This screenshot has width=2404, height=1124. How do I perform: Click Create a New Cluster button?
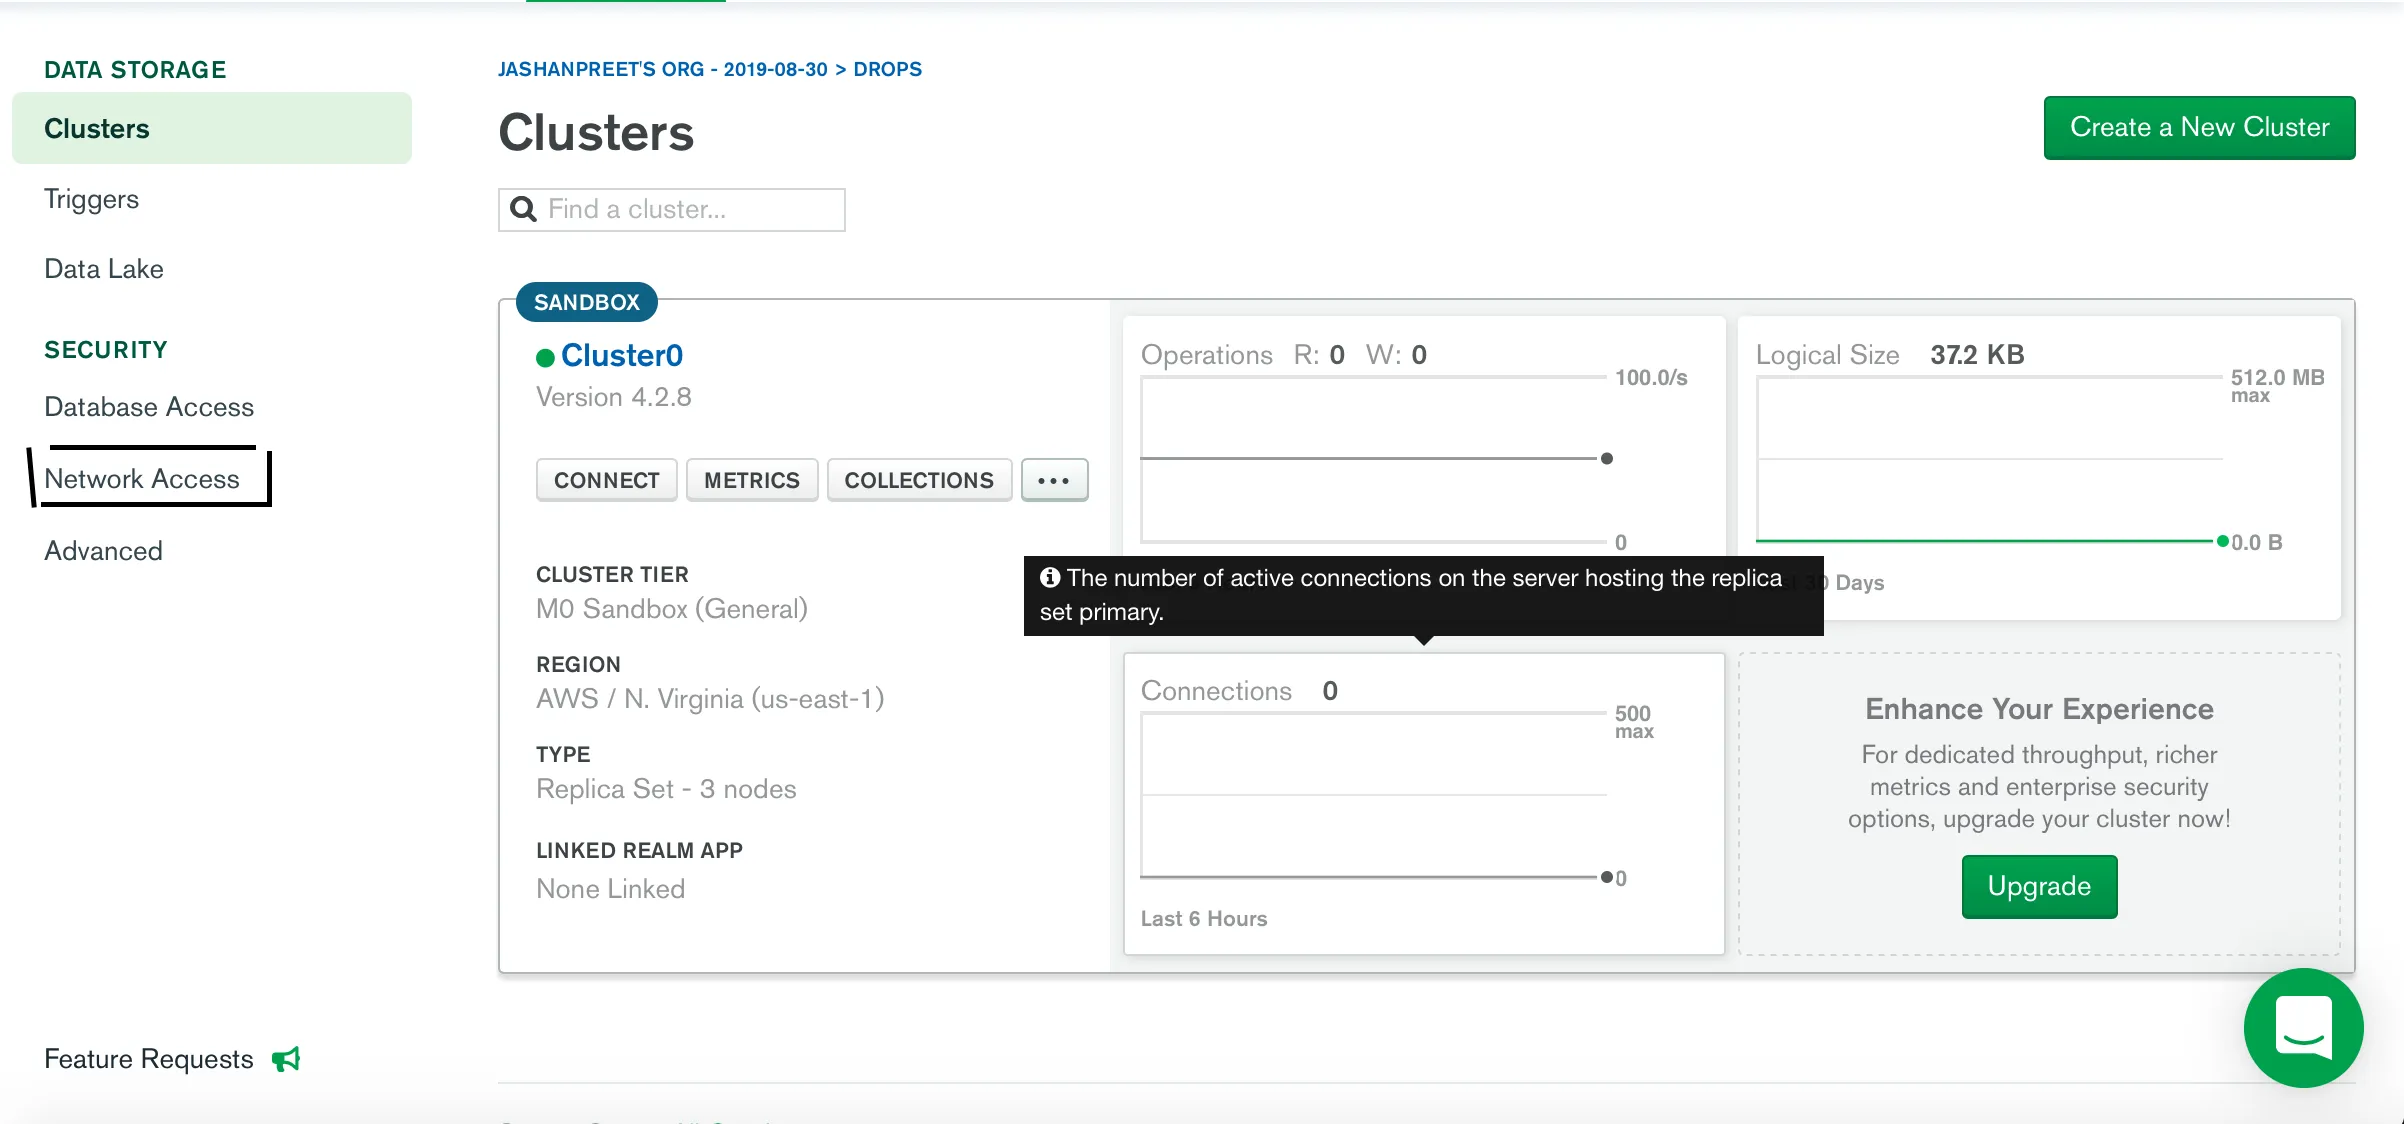(2199, 128)
